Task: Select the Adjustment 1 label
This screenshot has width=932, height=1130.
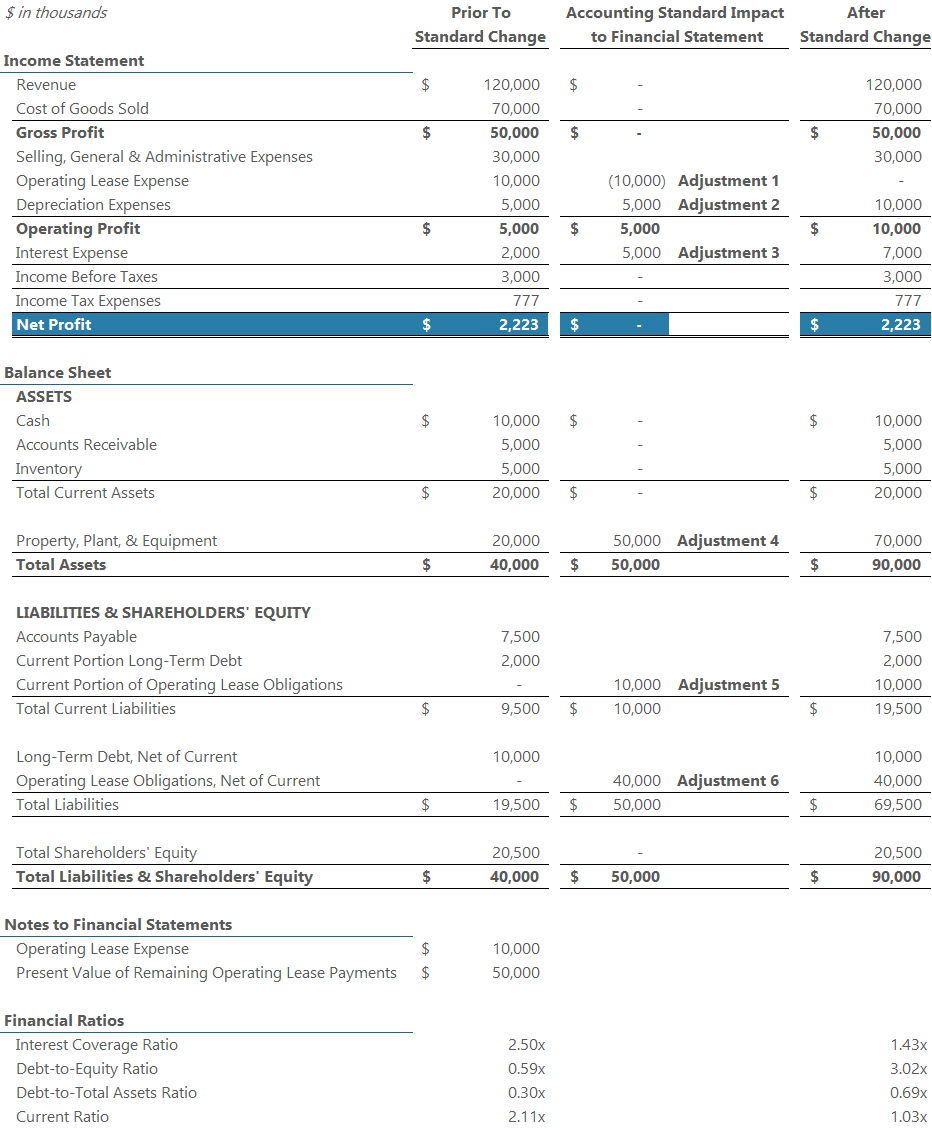Action: coord(728,180)
